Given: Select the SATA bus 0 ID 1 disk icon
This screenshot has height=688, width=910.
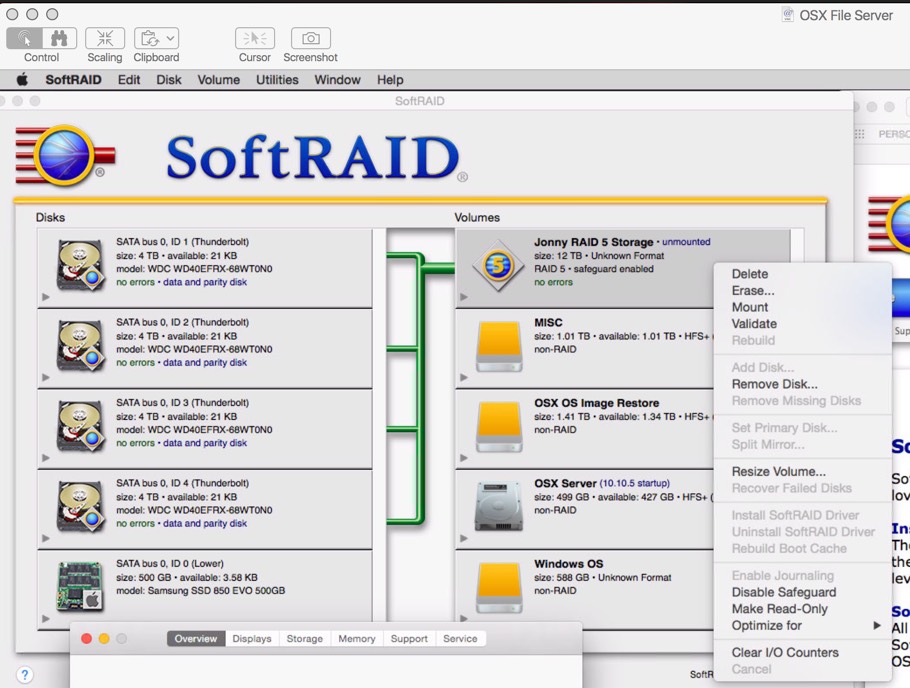Looking at the screenshot, I should pyautogui.click(x=81, y=266).
